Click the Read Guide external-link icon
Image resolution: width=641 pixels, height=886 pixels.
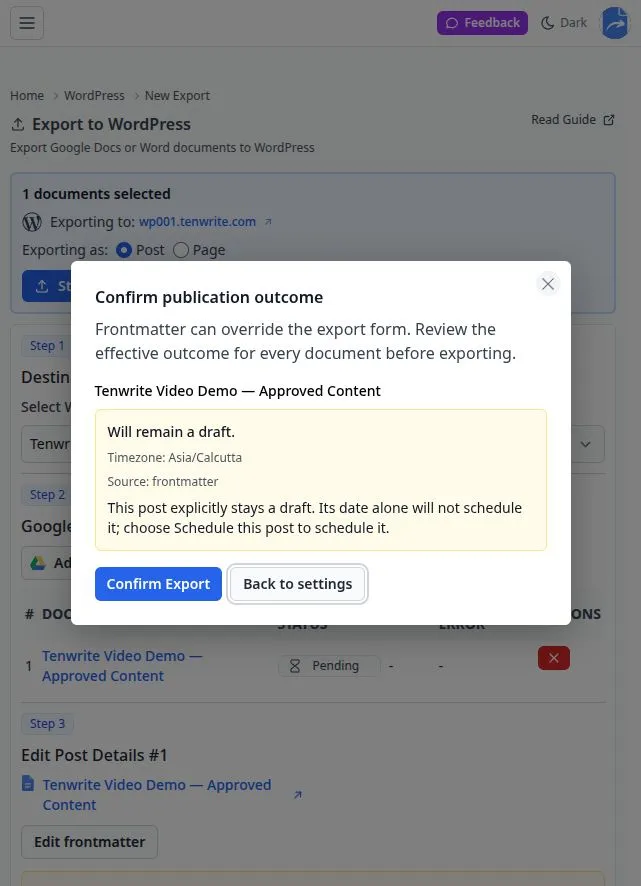click(x=608, y=120)
